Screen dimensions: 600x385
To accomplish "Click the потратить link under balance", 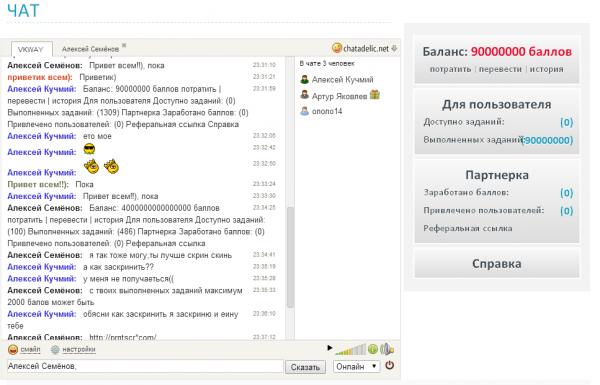I will click(x=450, y=69).
